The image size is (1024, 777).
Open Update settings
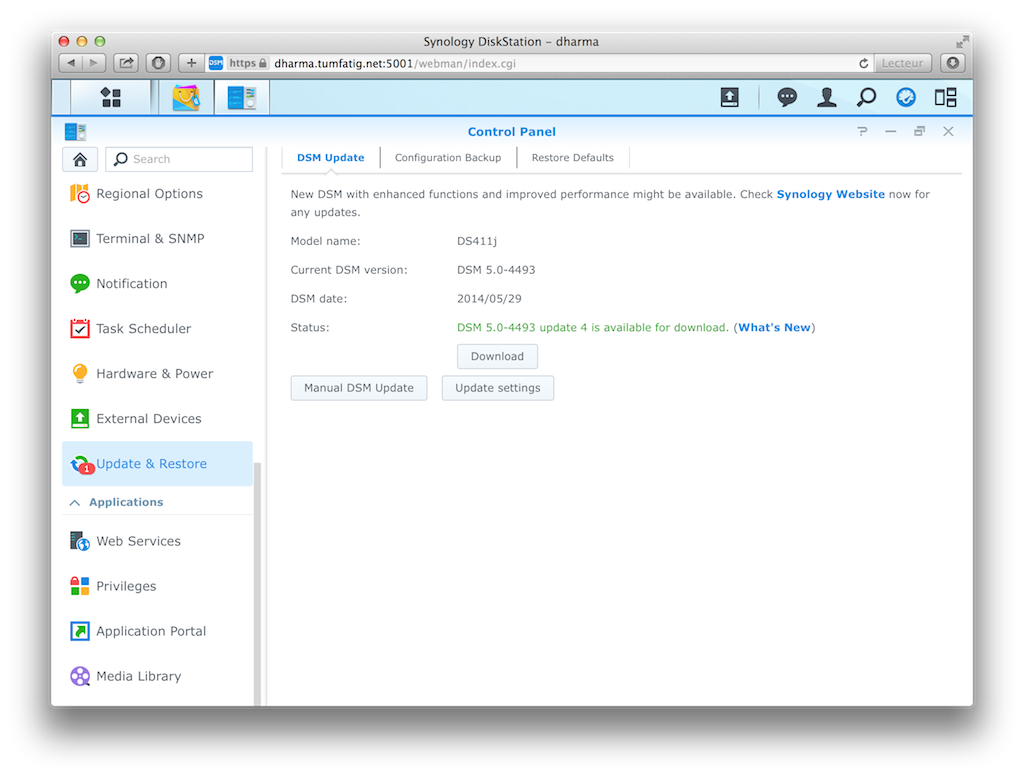tap(498, 388)
